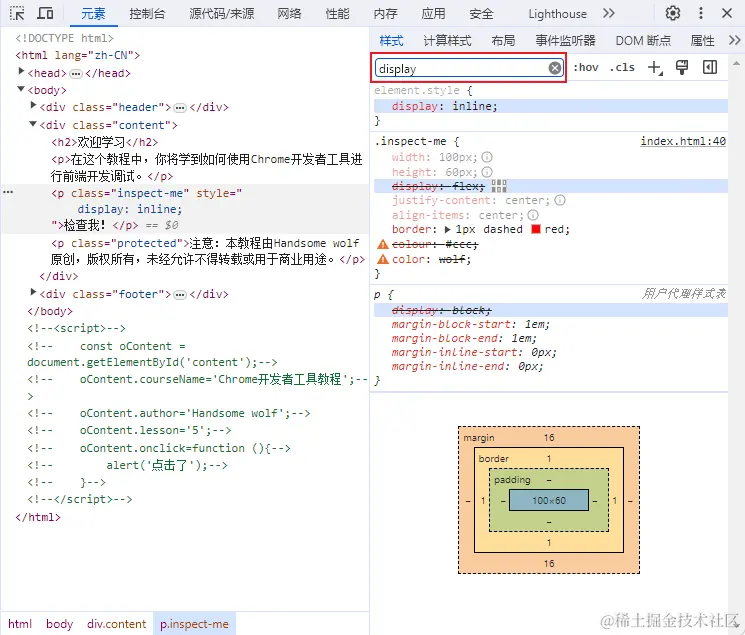The image size is (745, 635).
Task: Select the body breadcrumb
Action: (x=59, y=624)
